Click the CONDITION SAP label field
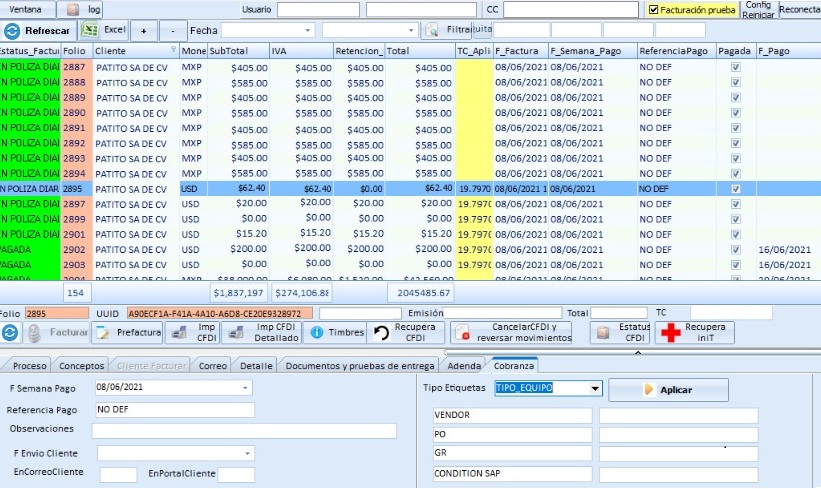The height and width of the screenshot is (489, 821). (513, 474)
